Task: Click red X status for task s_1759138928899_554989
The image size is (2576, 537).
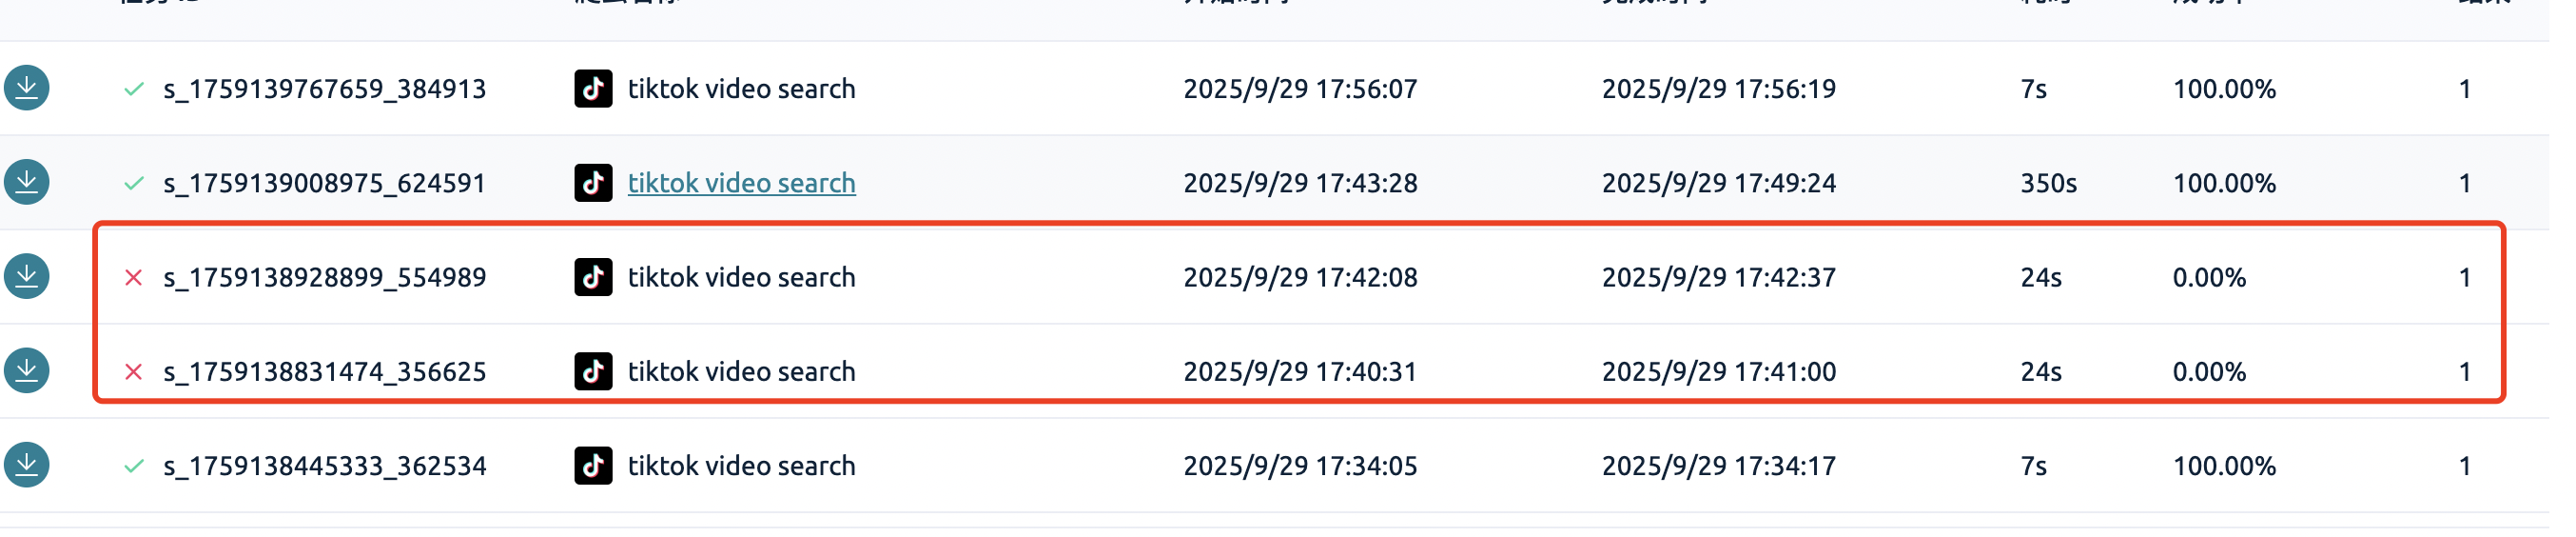Action: coord(134,278)
